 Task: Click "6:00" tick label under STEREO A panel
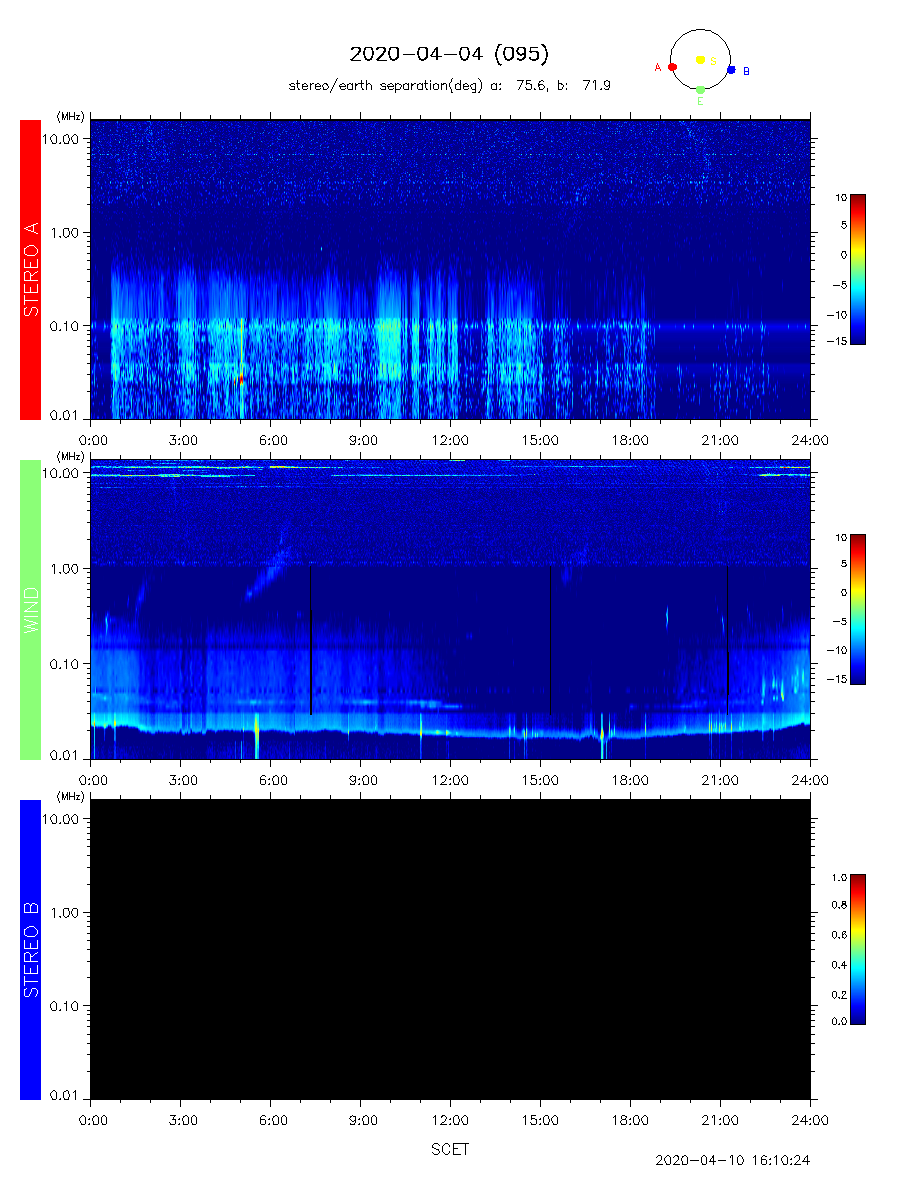tap(272, 439)
